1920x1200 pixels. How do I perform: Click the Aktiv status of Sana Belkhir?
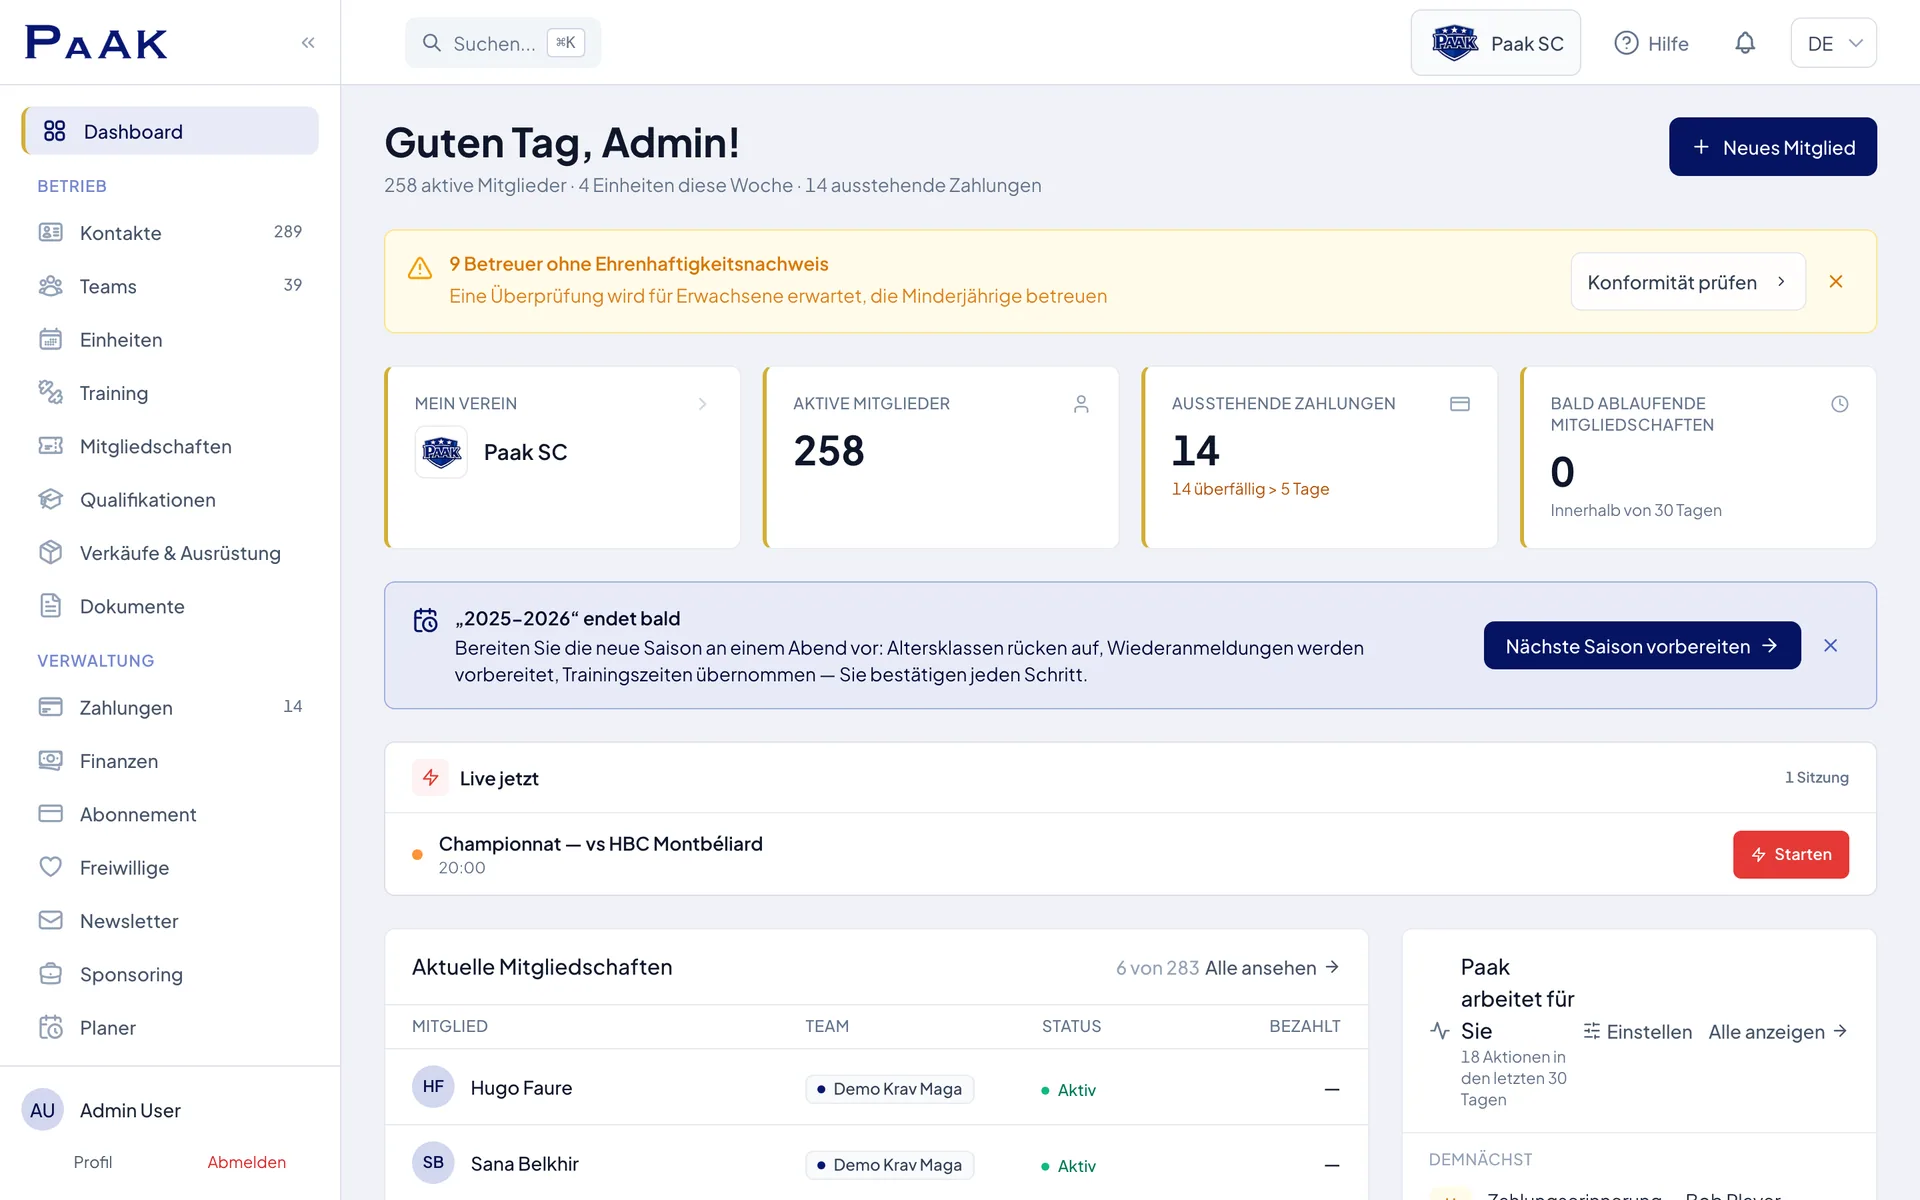click(1068, 1166)
